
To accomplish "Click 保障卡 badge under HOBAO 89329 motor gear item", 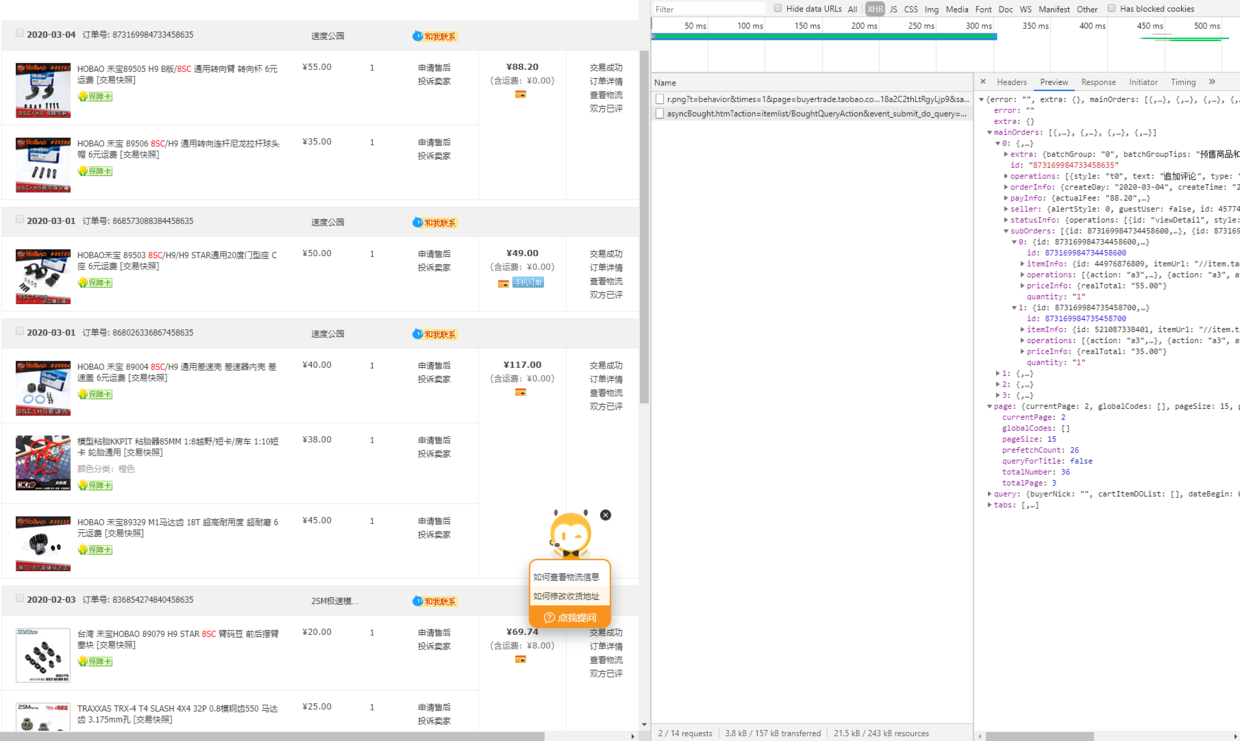I will (x=95, y=550).
